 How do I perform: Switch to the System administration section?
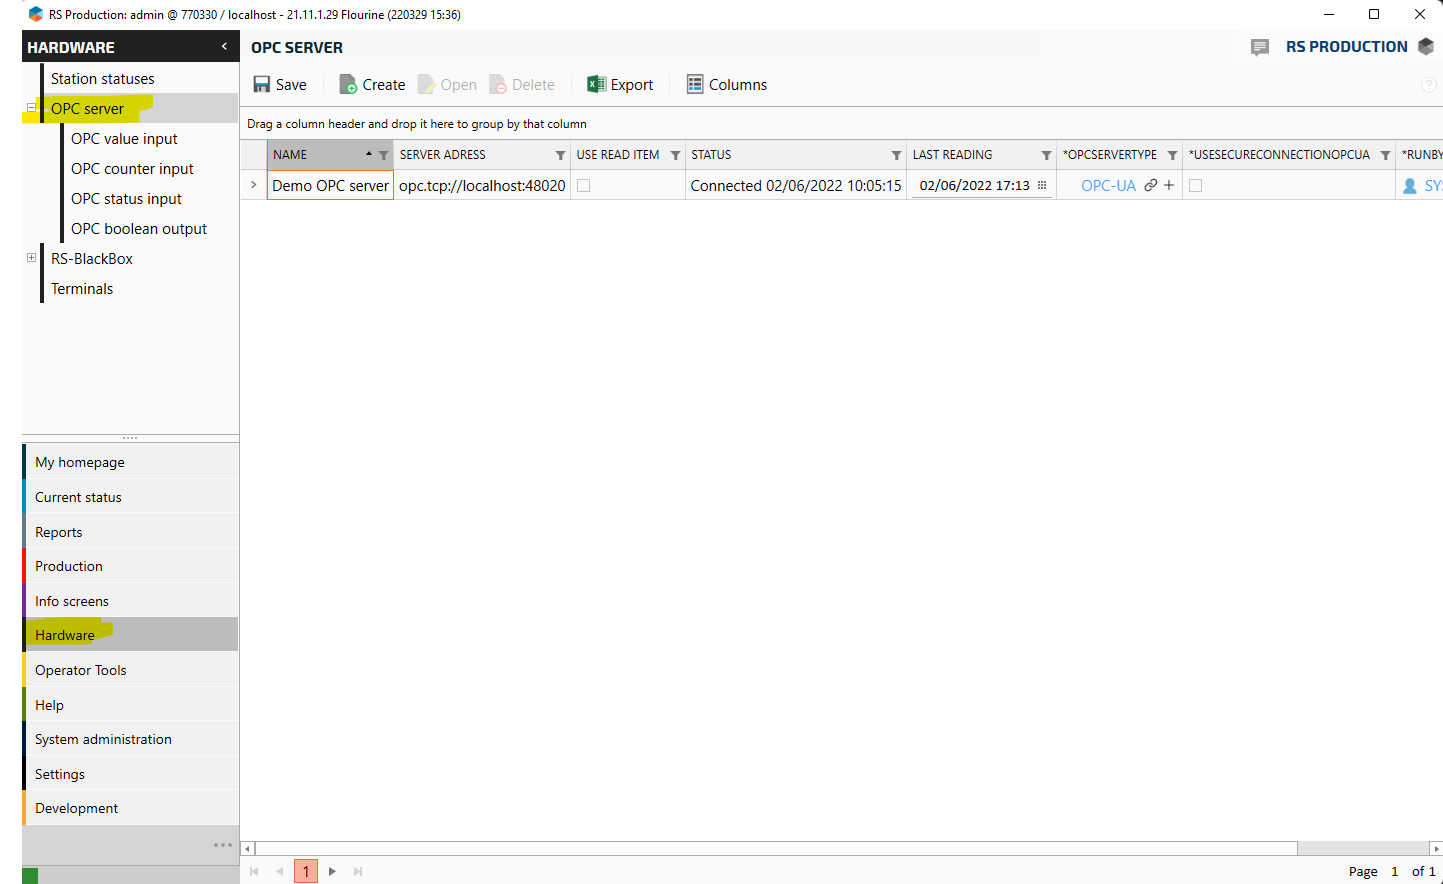103,738
